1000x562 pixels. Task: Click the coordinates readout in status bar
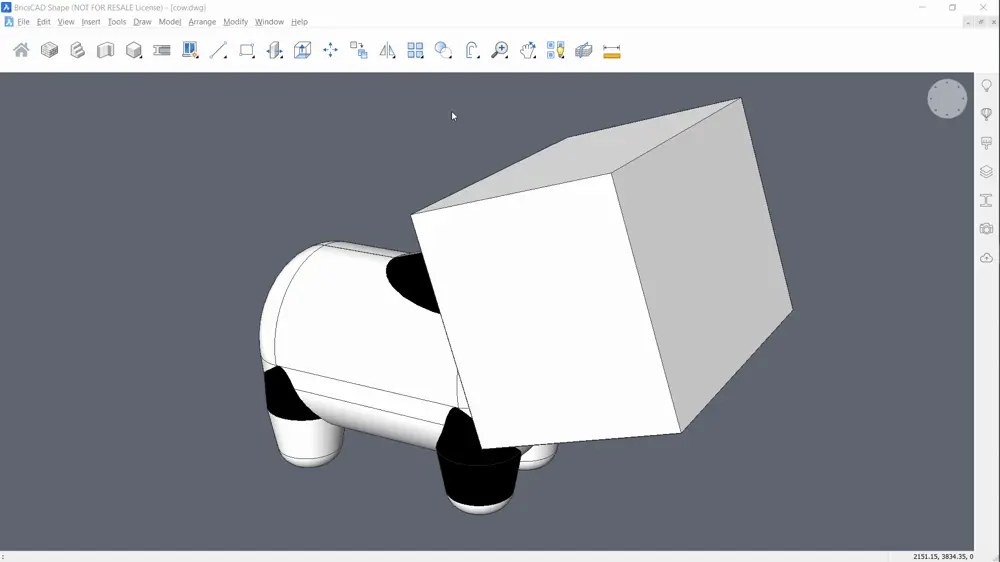tap(942, 556)
